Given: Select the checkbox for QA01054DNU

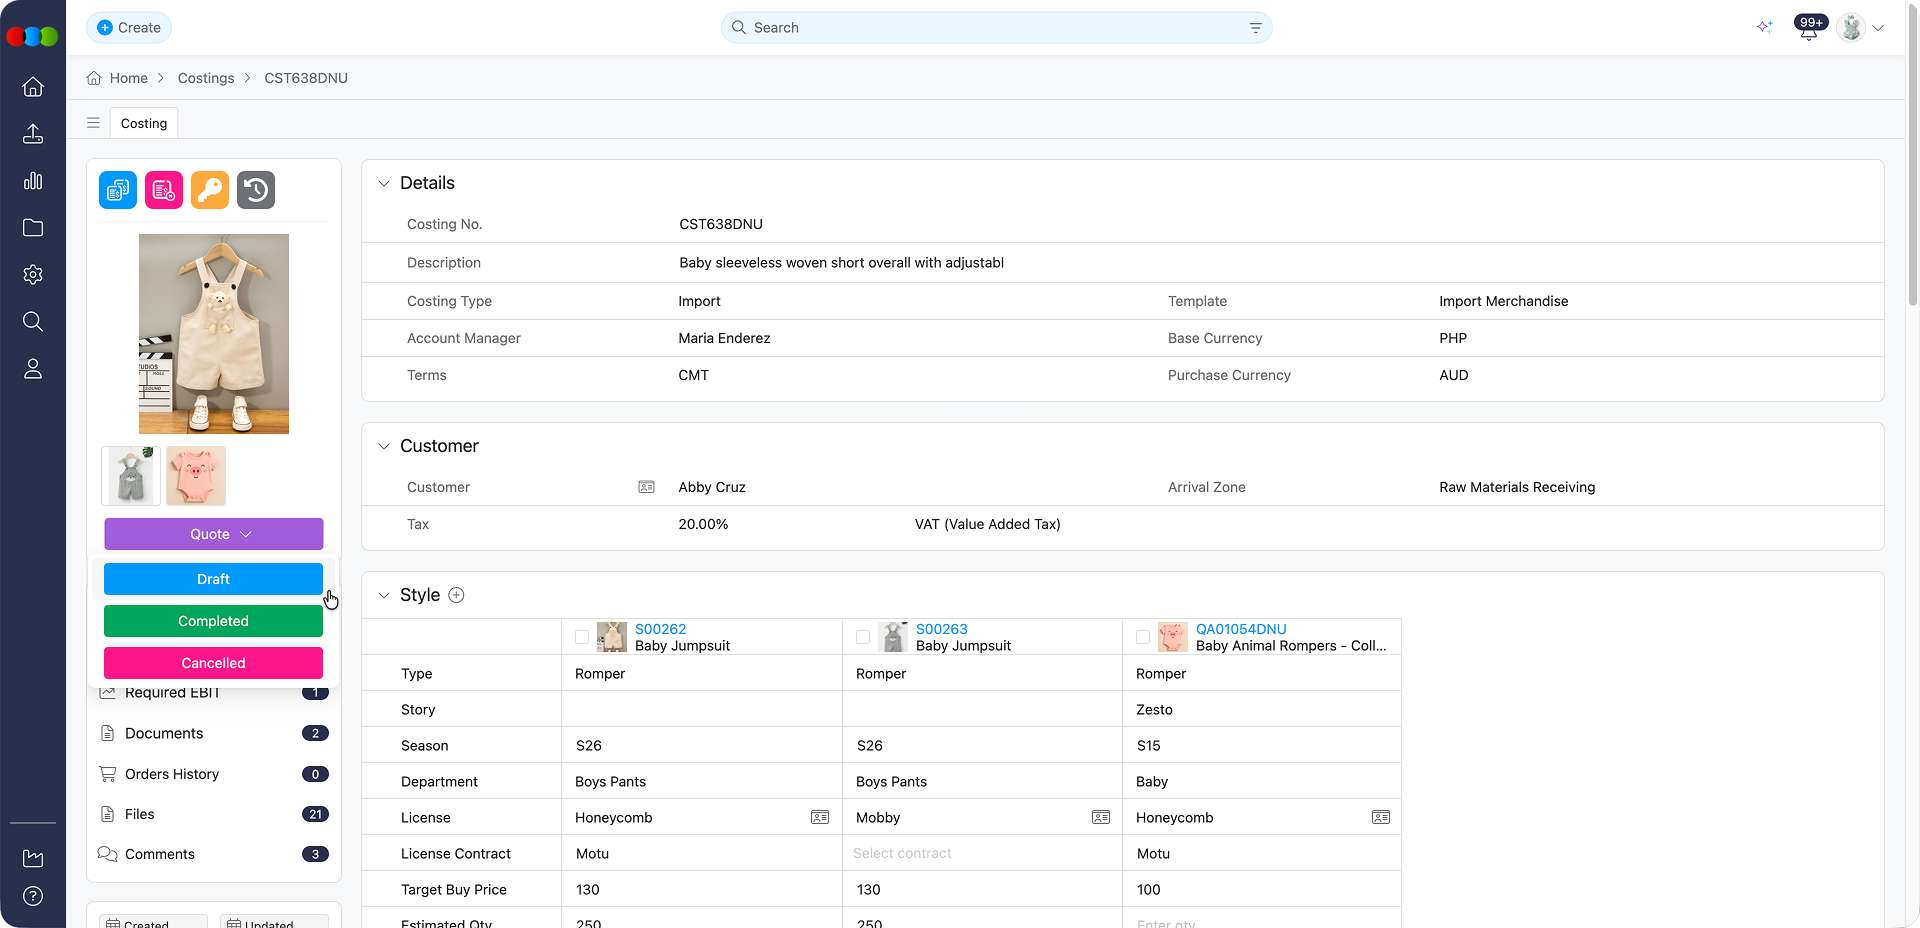Looking at the screenshot, I should [1143, 637].
